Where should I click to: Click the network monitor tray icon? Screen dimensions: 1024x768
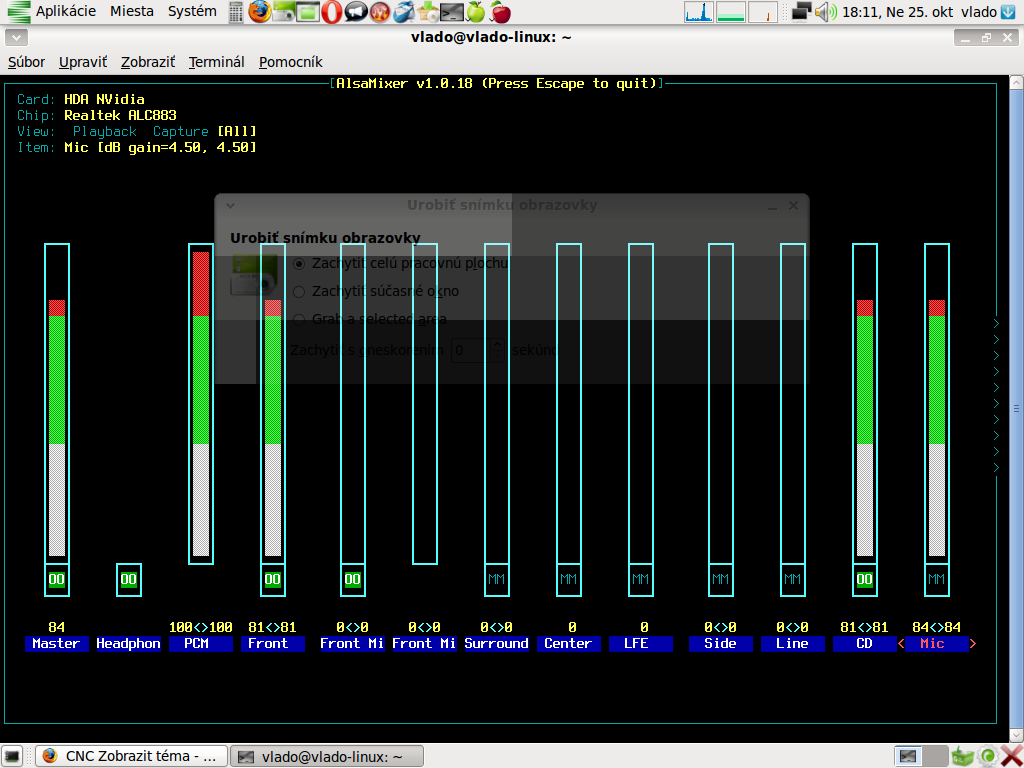click(801, 12)
